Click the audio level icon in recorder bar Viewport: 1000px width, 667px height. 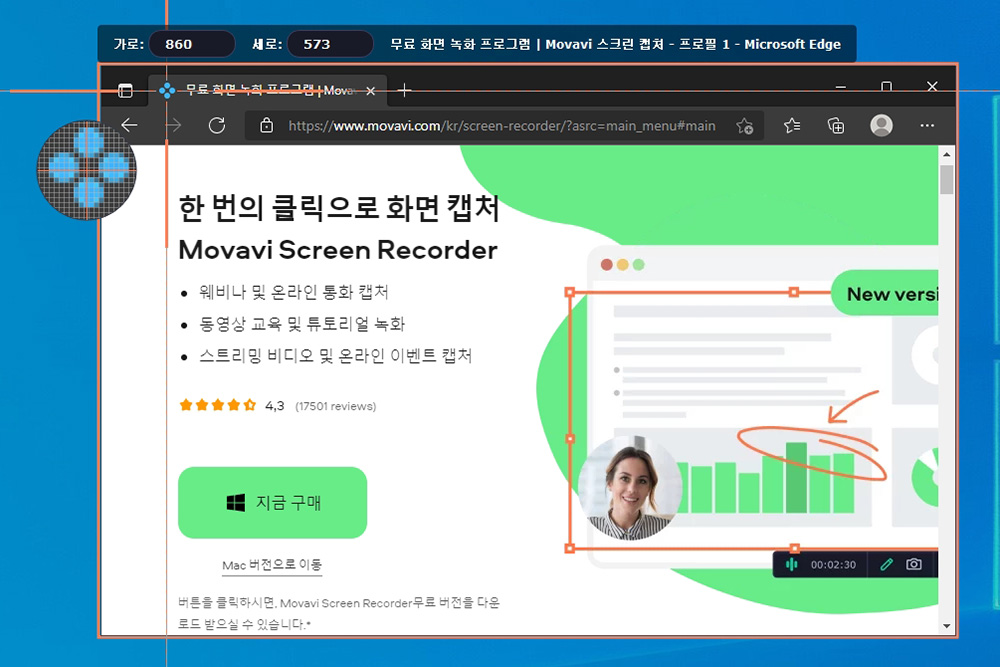tap(791, 564)
